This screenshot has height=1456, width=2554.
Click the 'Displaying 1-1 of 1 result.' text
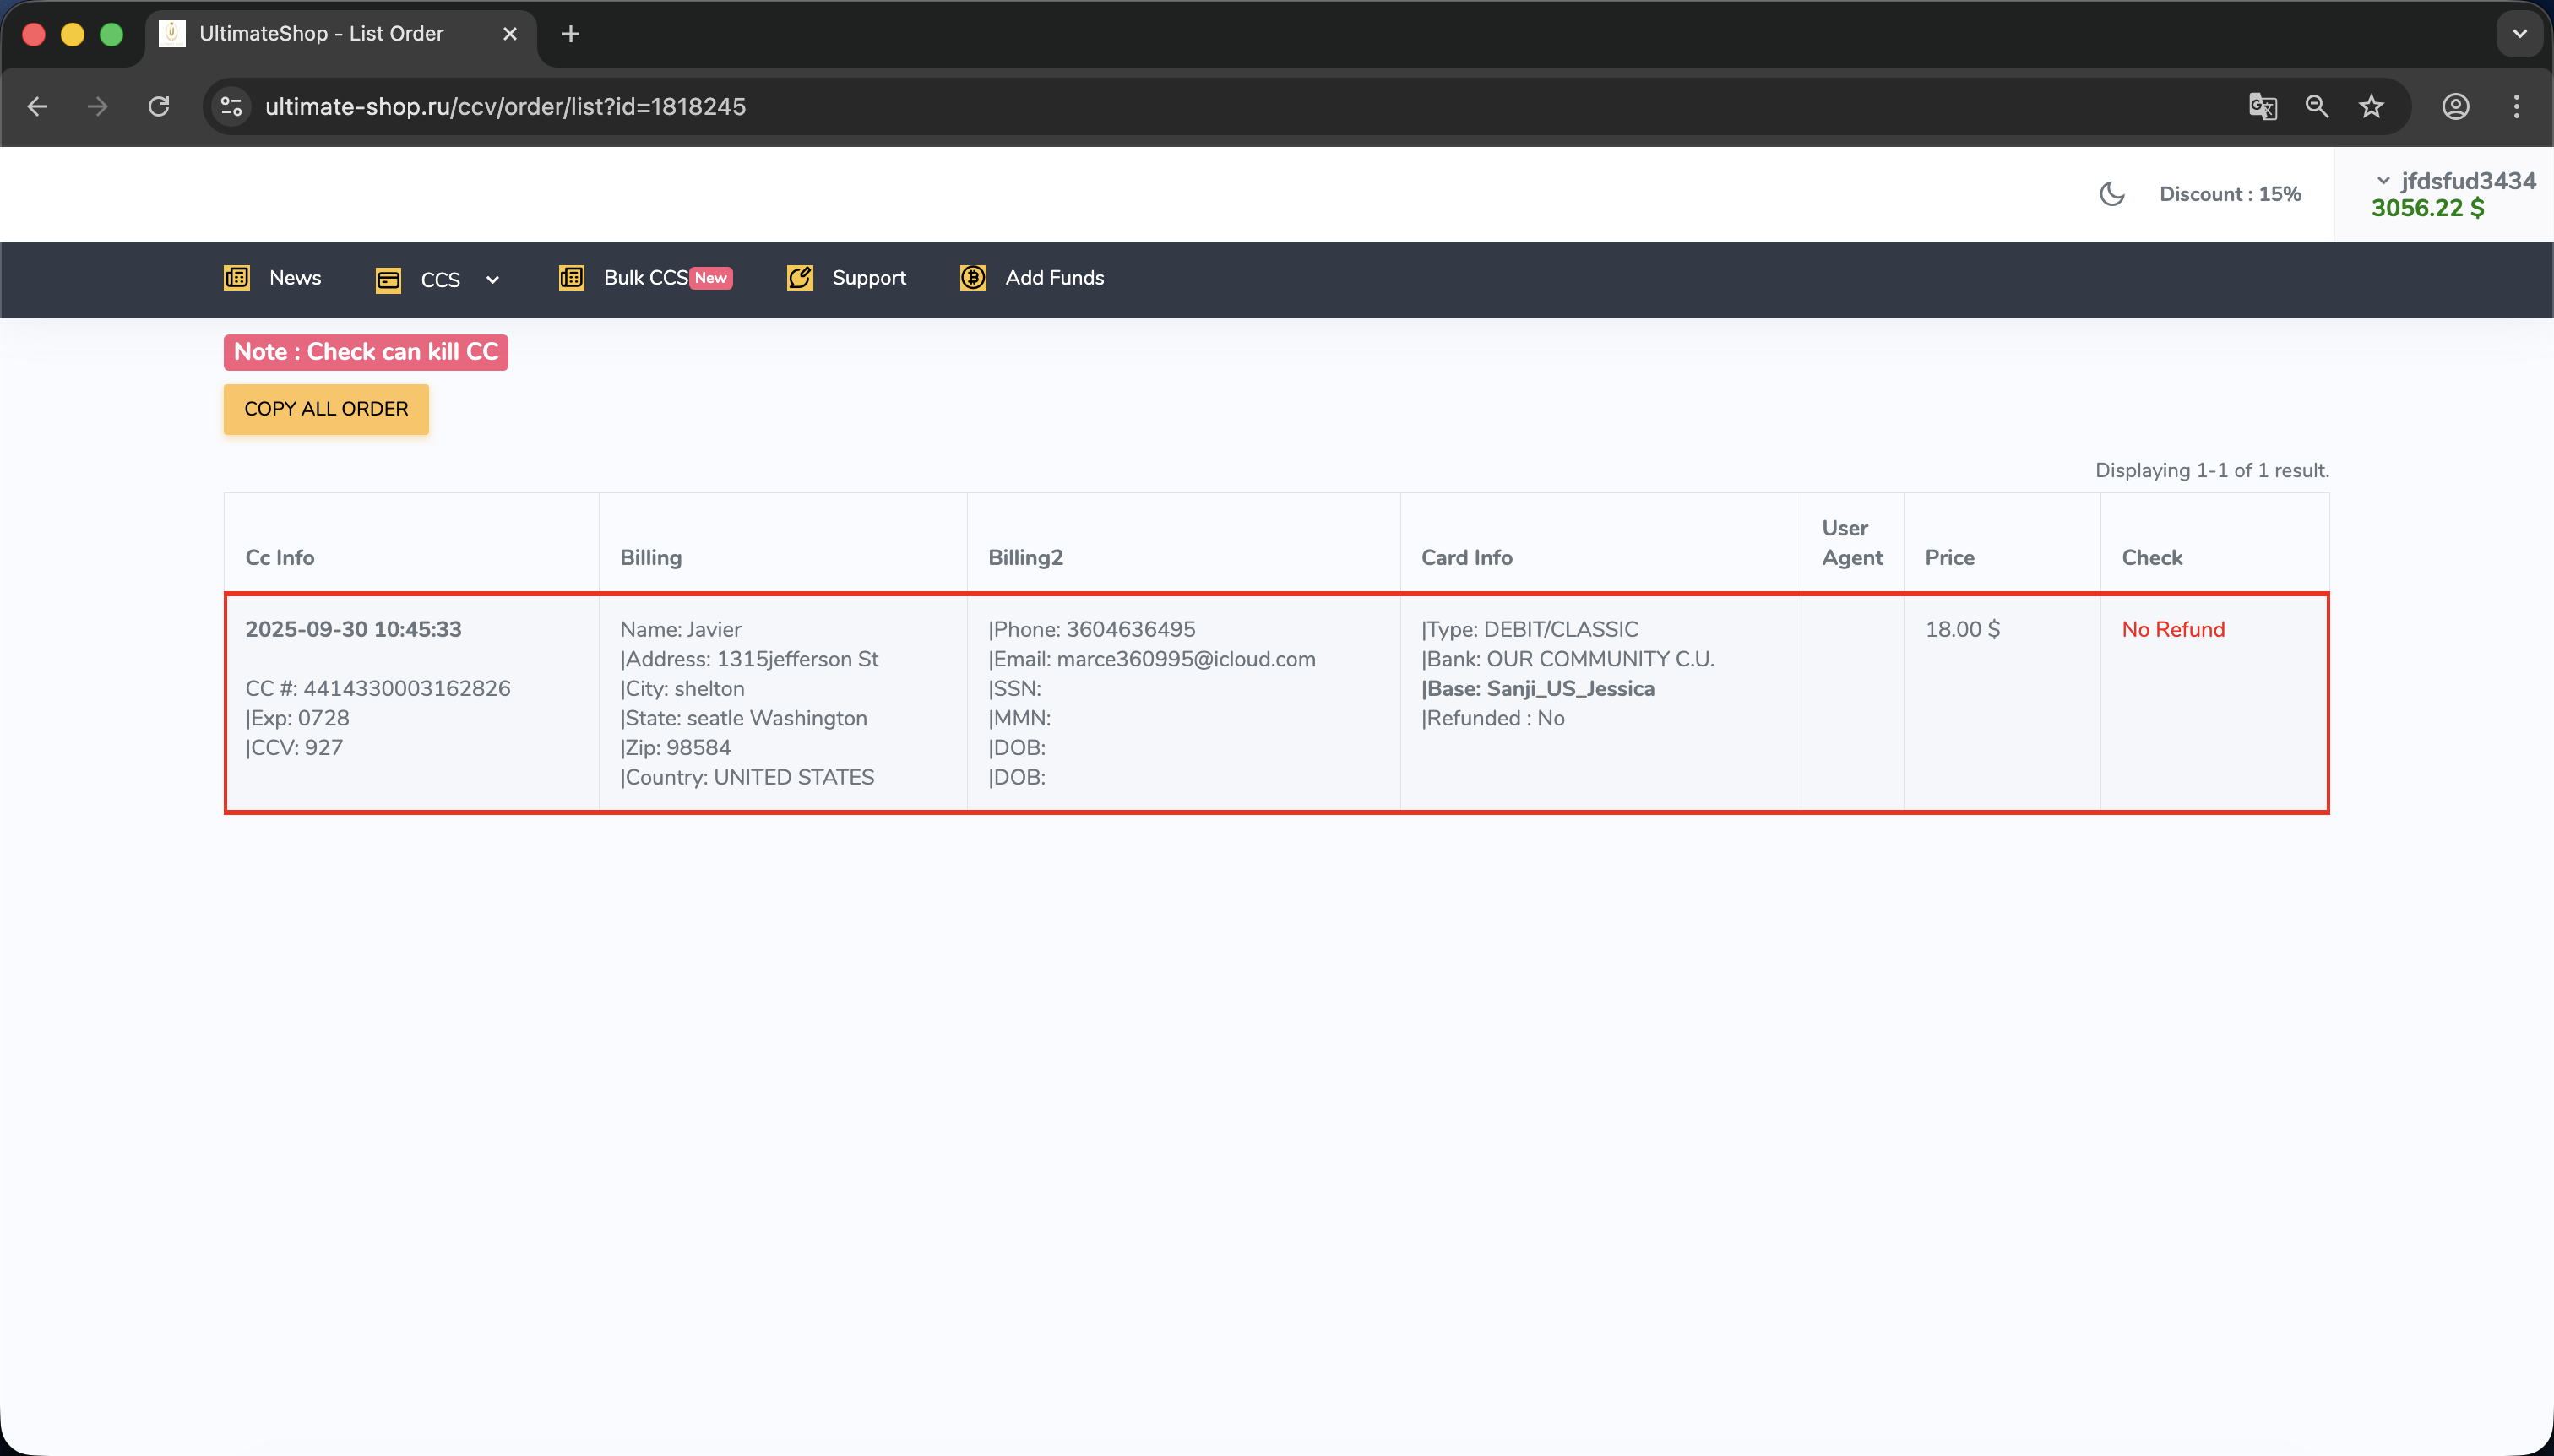[x=2212, y=470]
